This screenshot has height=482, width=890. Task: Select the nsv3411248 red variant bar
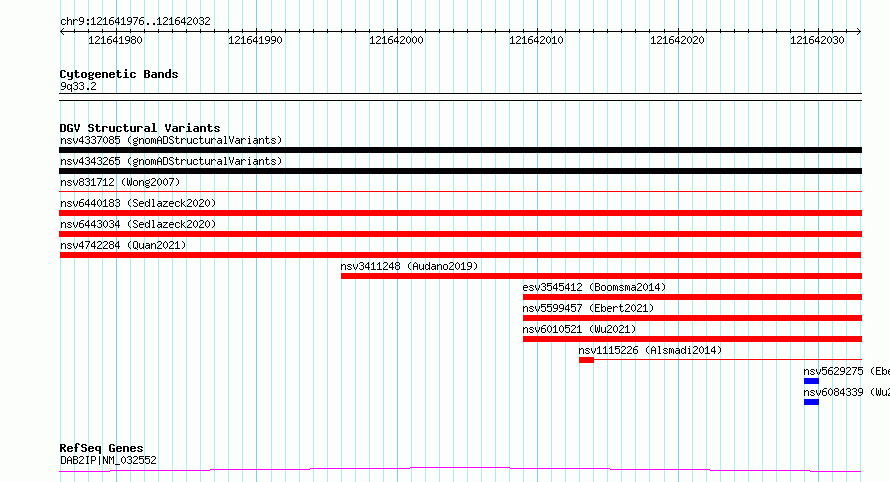pyautogui.click(x=601, y=276)
